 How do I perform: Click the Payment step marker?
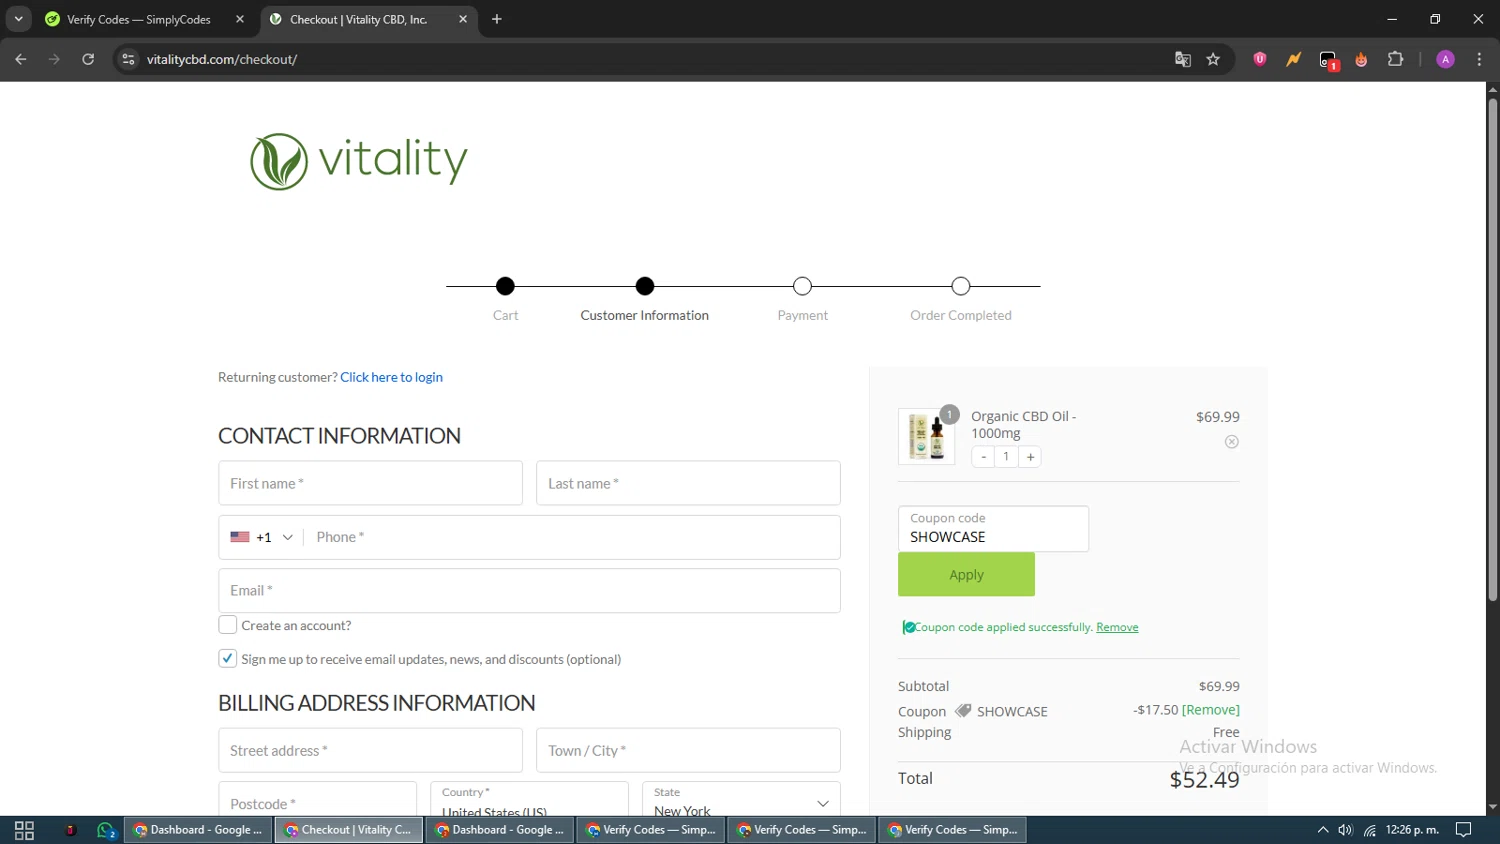click(802, 286)
